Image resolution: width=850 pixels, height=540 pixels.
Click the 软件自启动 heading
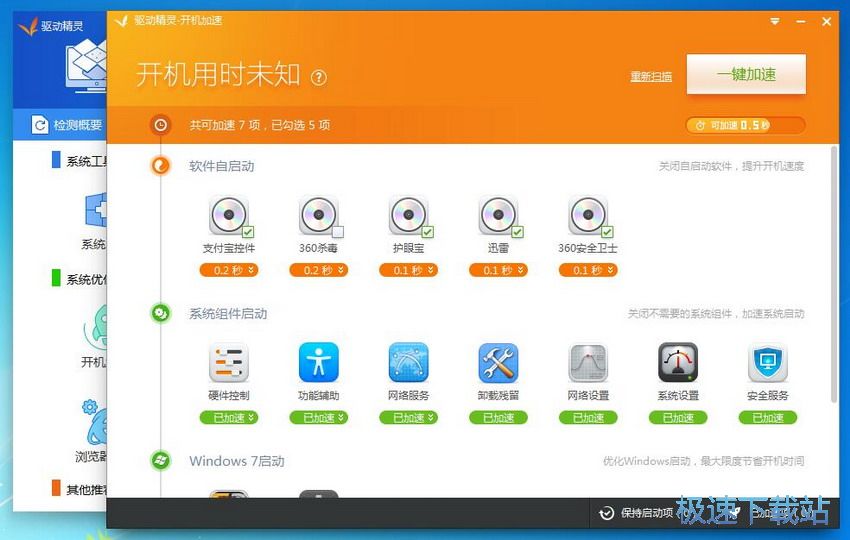222,166
